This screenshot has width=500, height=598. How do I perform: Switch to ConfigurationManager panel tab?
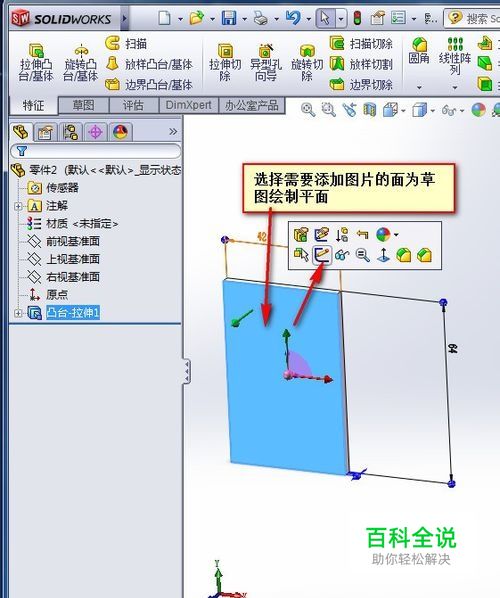coord(70,132)
